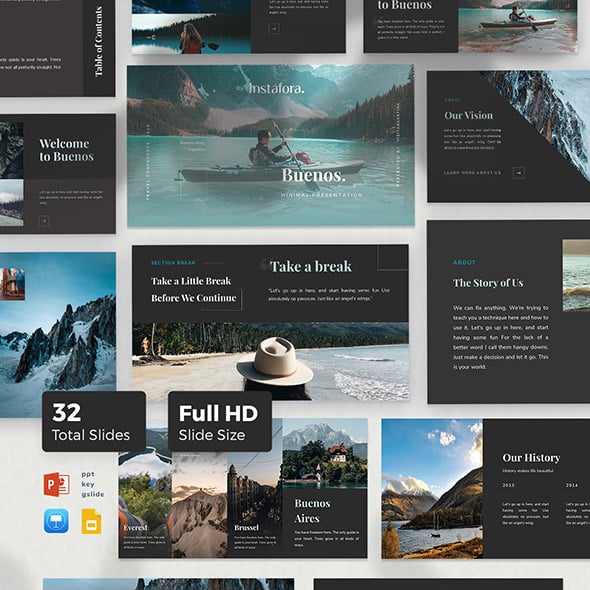Click the ppt format label
Image resolution: width=590 pixels, height=590 pixels.
pos(88,474)
